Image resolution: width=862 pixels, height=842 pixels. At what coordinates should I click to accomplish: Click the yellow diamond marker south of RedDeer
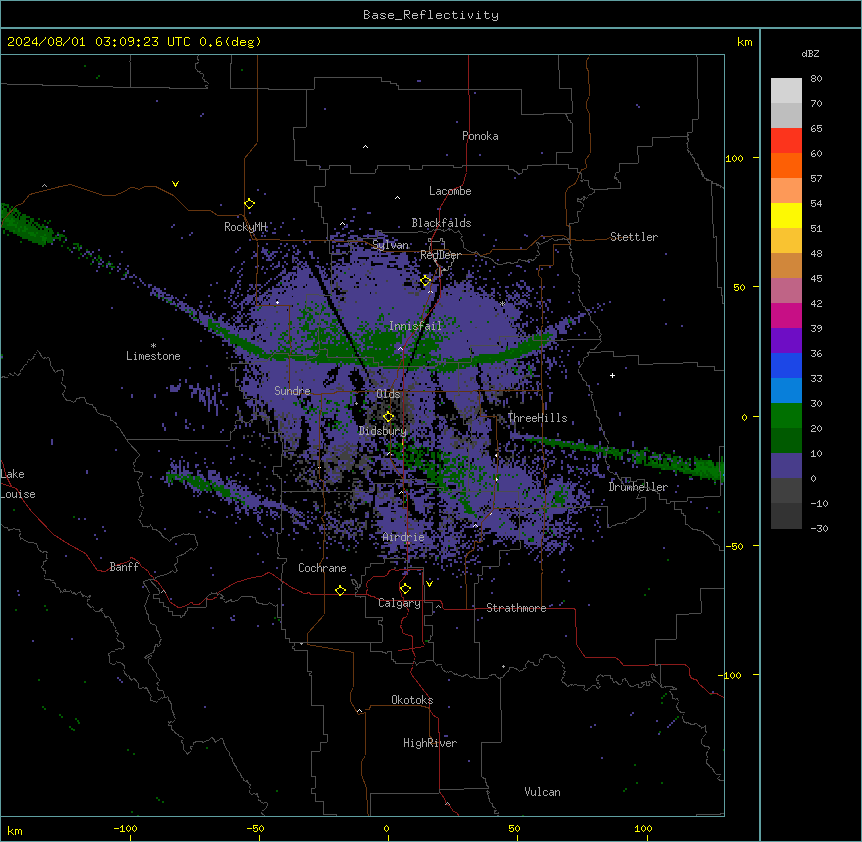426,281
